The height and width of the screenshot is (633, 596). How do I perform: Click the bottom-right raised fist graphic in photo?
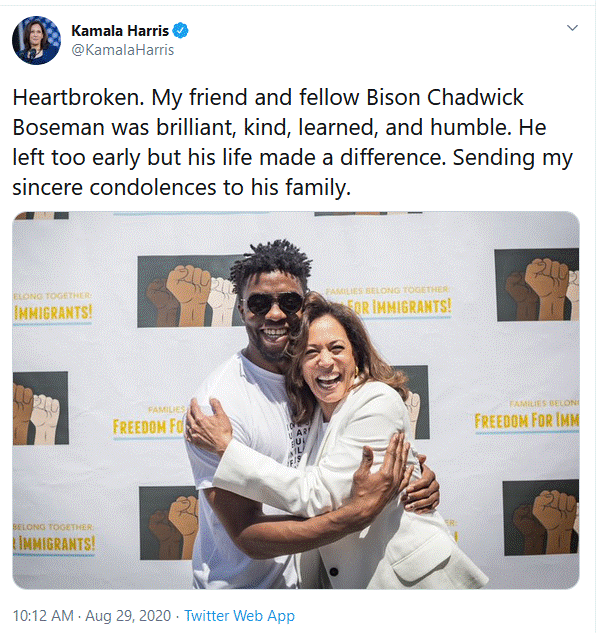click(x=541, y=517)
